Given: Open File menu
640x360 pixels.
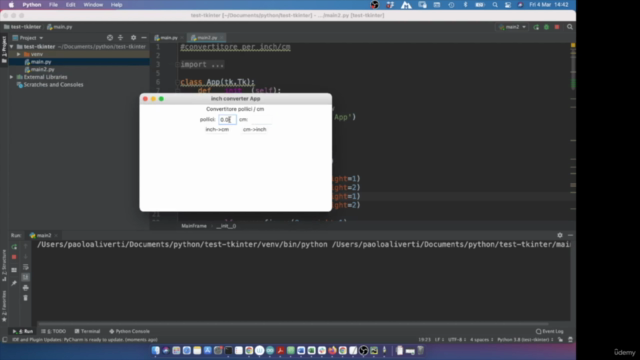Looking at the screenshot, I should 53,5.
